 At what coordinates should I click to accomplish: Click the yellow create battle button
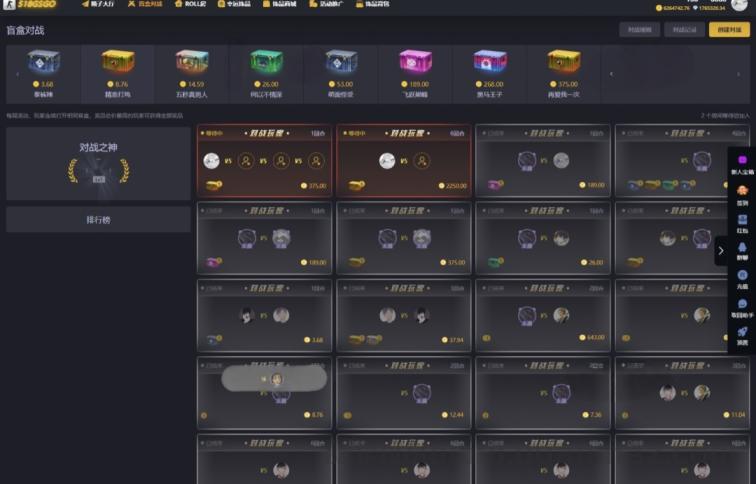click(729, 30)
